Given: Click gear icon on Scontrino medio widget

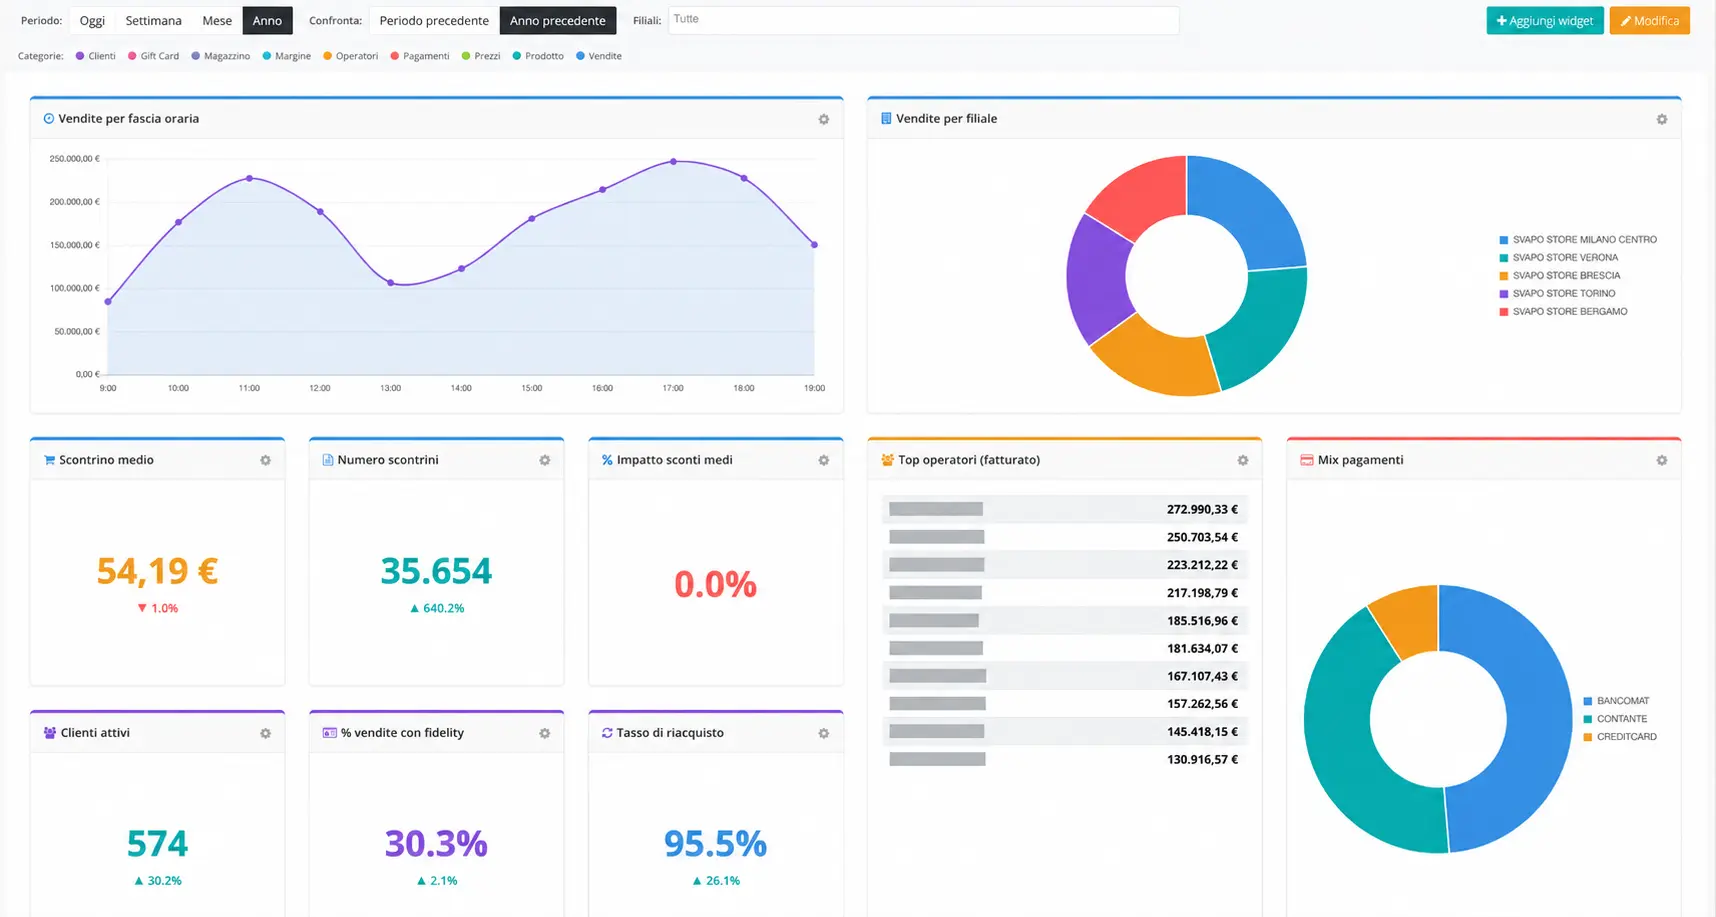Looking at the screenshot, I should (266, 460).
